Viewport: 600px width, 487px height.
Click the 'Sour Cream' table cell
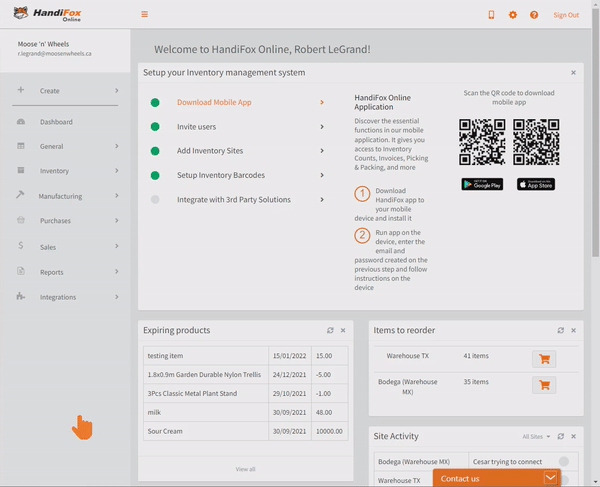pos(206,431)
